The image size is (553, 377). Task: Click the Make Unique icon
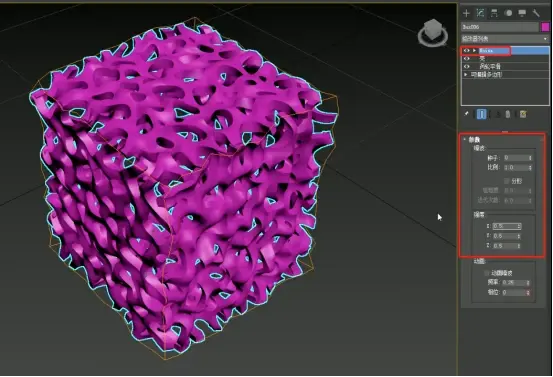click(498, 114)
